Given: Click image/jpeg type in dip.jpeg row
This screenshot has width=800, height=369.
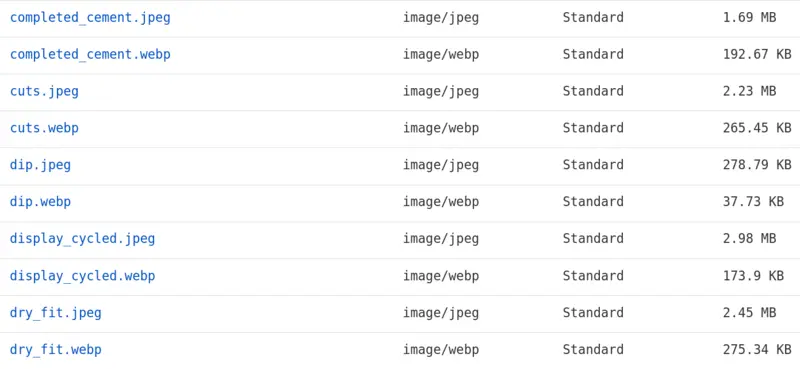Looking at the screenshot, I should [441, 165].
